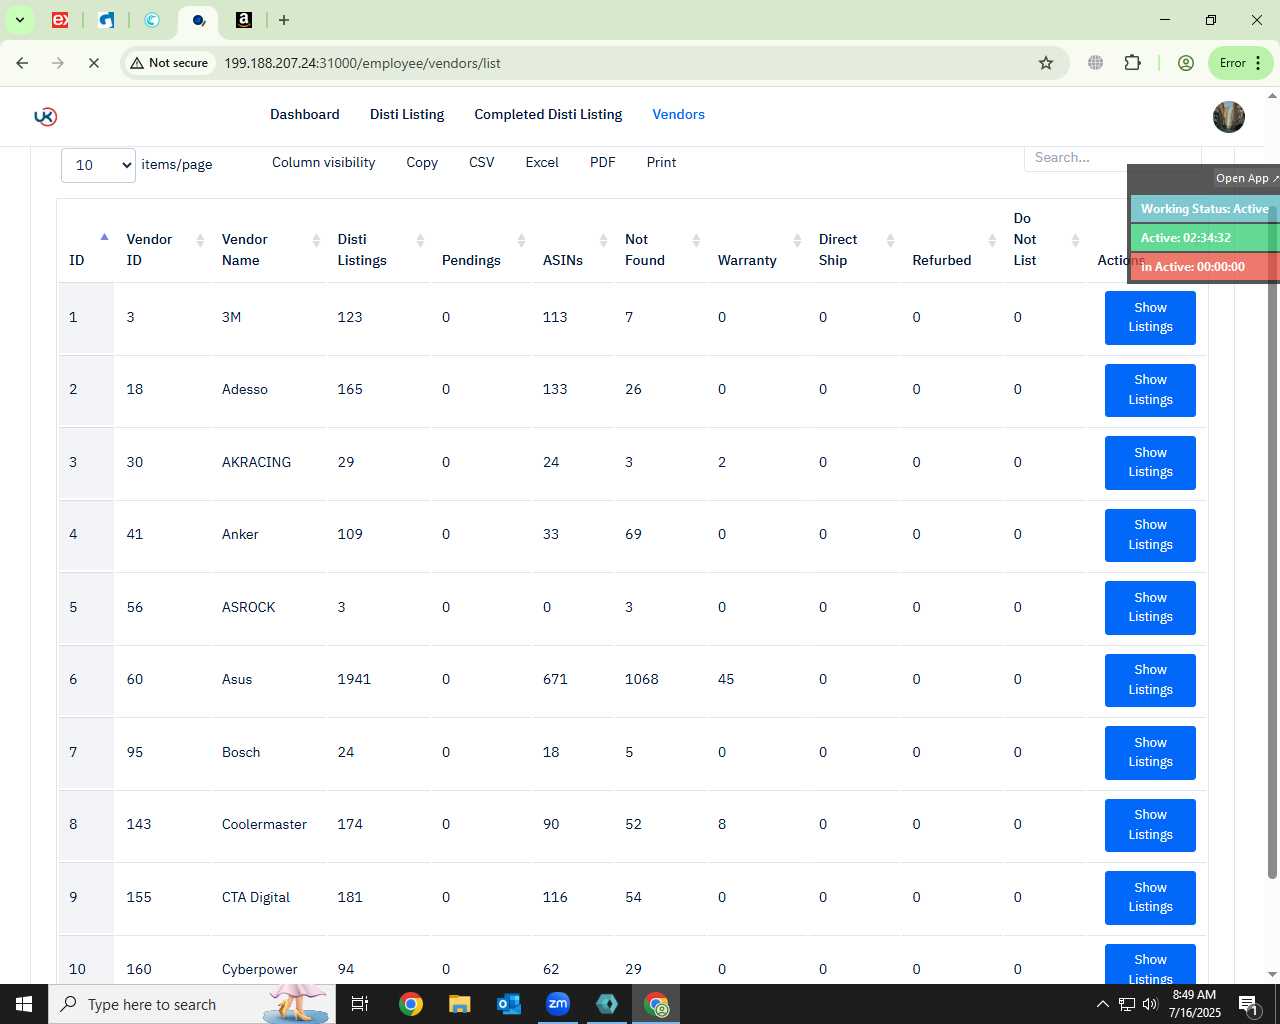Show Listings for CTA Digital
1280x1024 pixels.
click(1150, 897)
